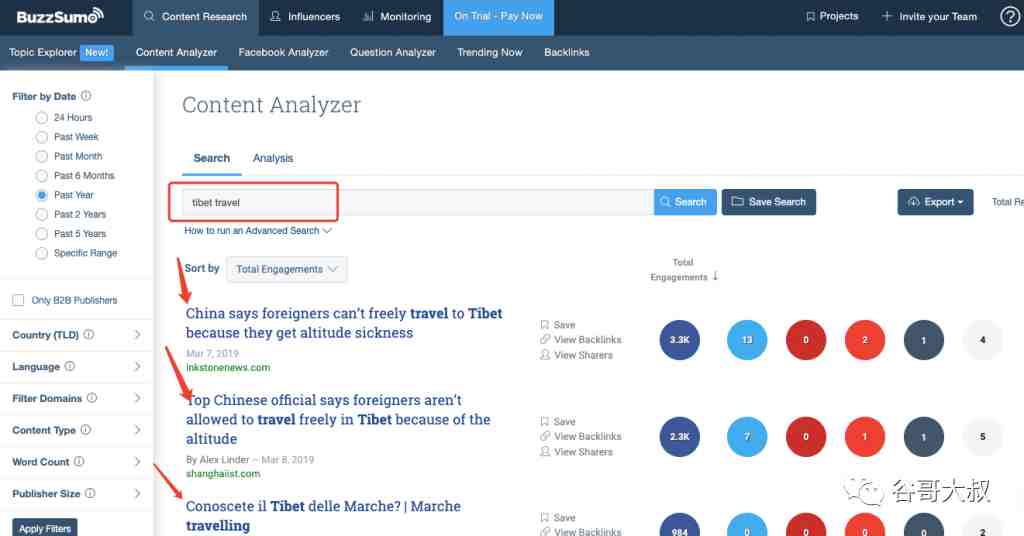
Task: Click the Publisher Size info icon
Action: click(90, 493)
